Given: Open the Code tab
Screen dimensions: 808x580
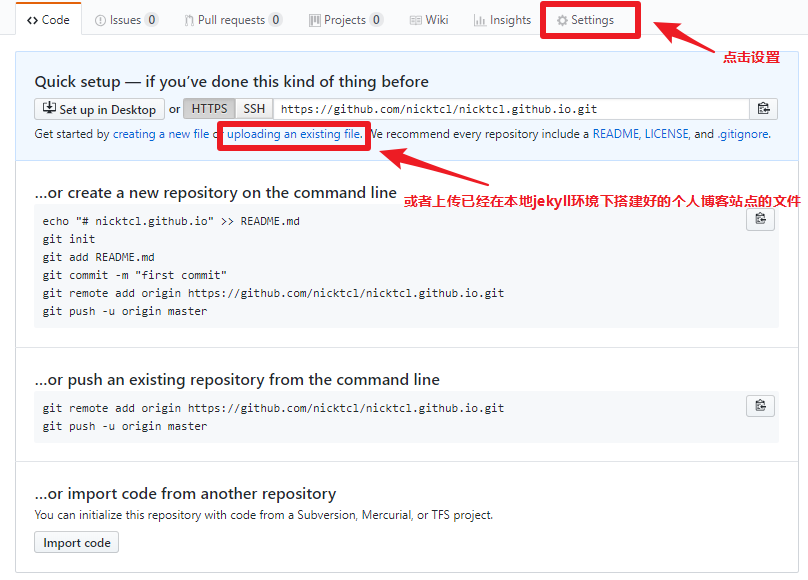Looking at the screenshot, I should click(x=48, y=20).
